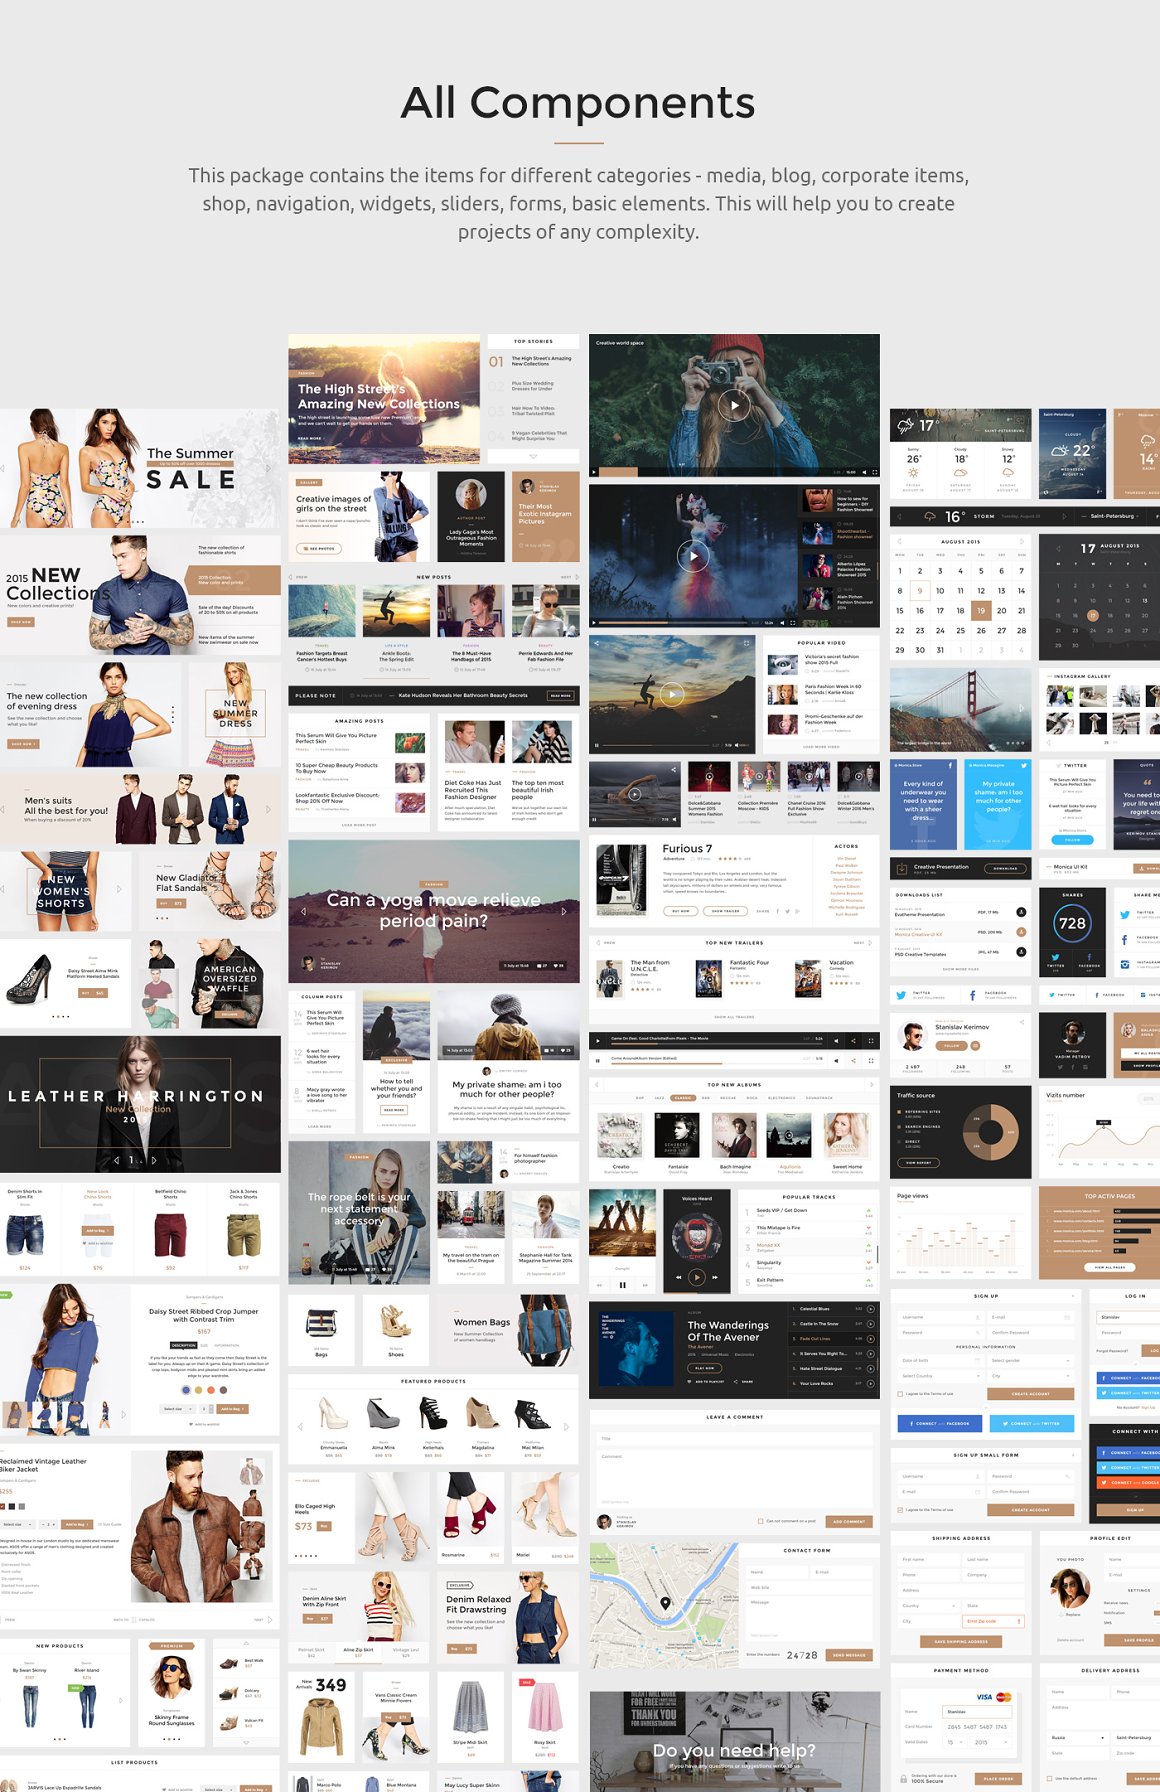Viewport: 1160px width, 1792px height.
Task: Select Reggae genre tab in Top New Albums
Action: [728, 1098]
